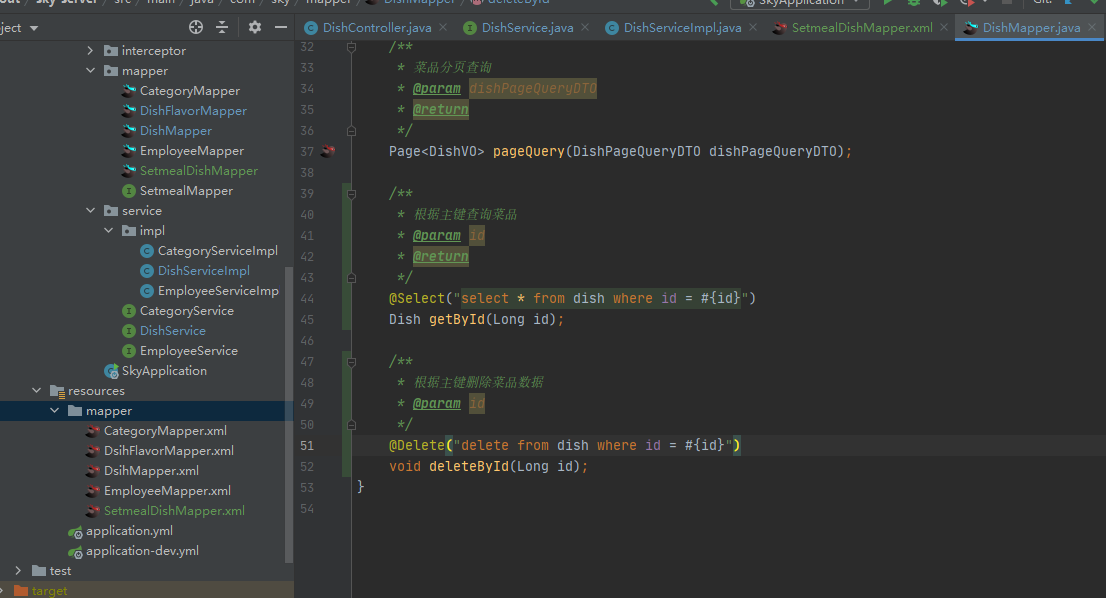Switch to the DishService.java tab
The width and height of the screenshot is (1106, 598).
click(527, 28)
